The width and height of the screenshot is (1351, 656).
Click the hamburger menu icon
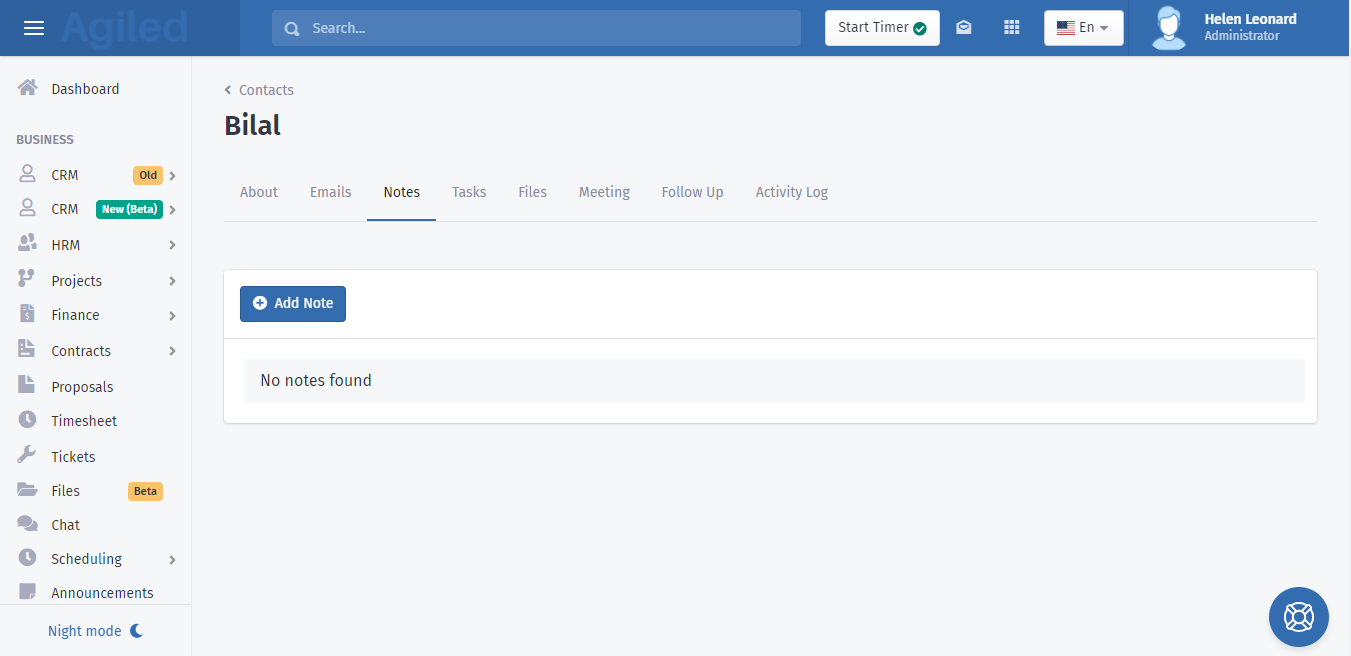[34, 28]
